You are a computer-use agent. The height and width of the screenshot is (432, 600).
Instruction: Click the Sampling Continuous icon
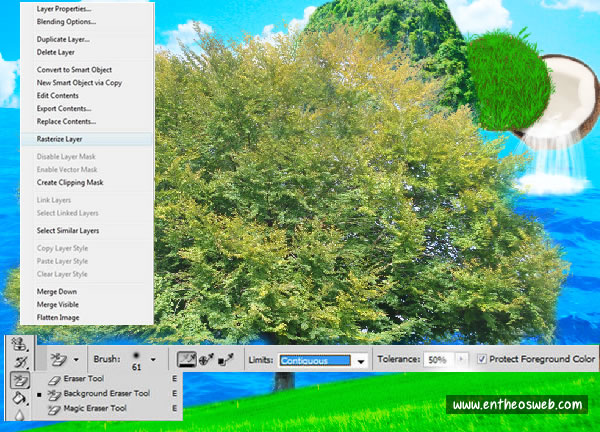[186, 358]
